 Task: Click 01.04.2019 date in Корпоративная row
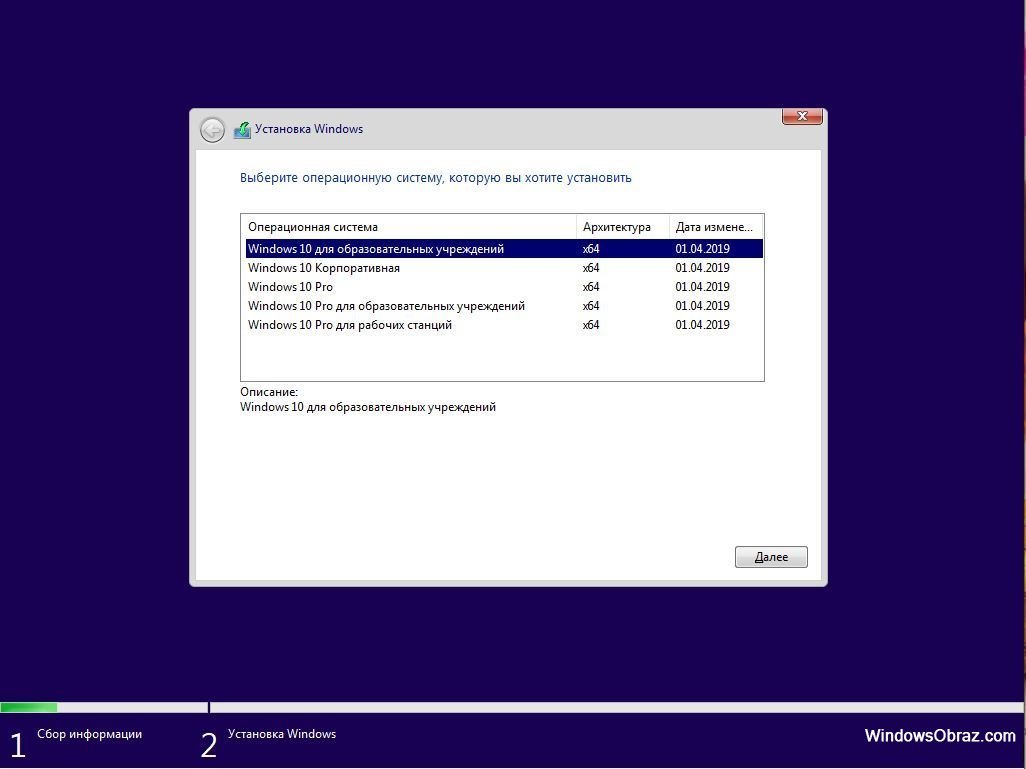tap(702, 268)
